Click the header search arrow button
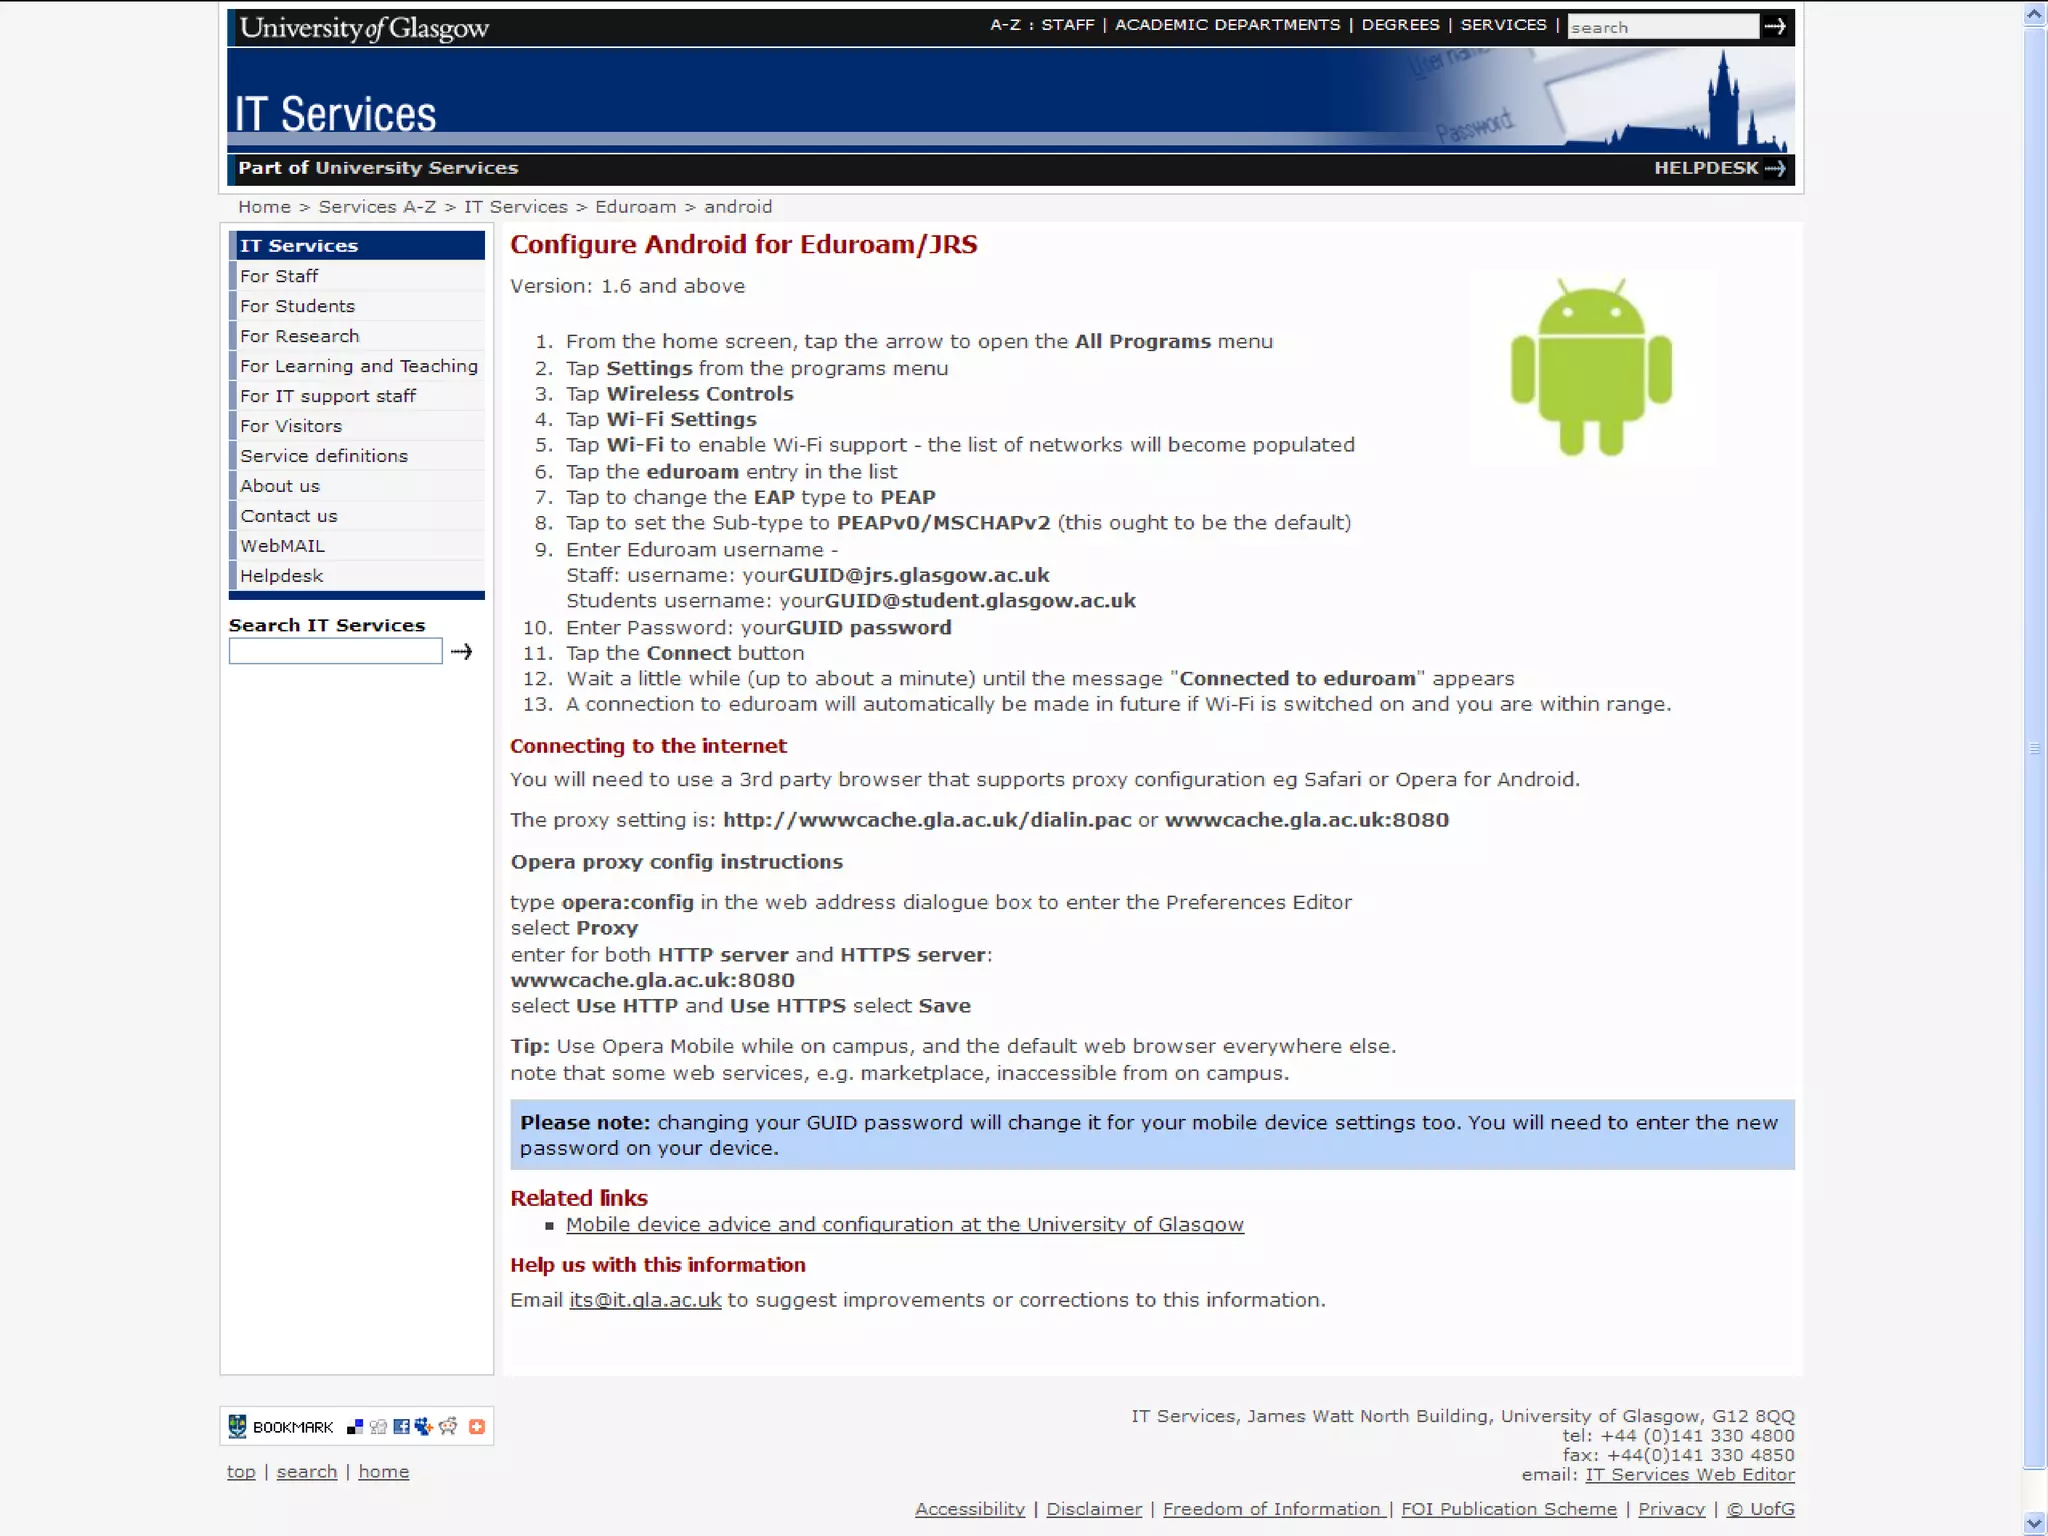The height and width of the screenshot is (1536, 2048). (1776, 27)
